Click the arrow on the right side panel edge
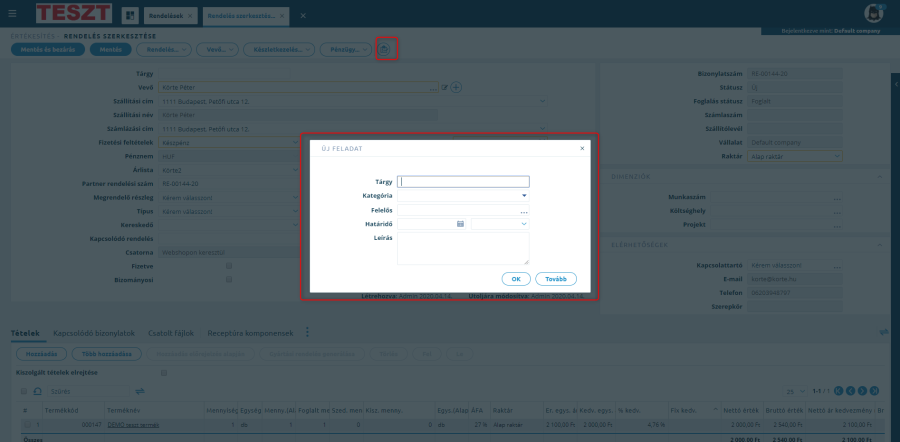Image resolution: width=900 pixels, height=442 pixels. click(x=896, y=84)
